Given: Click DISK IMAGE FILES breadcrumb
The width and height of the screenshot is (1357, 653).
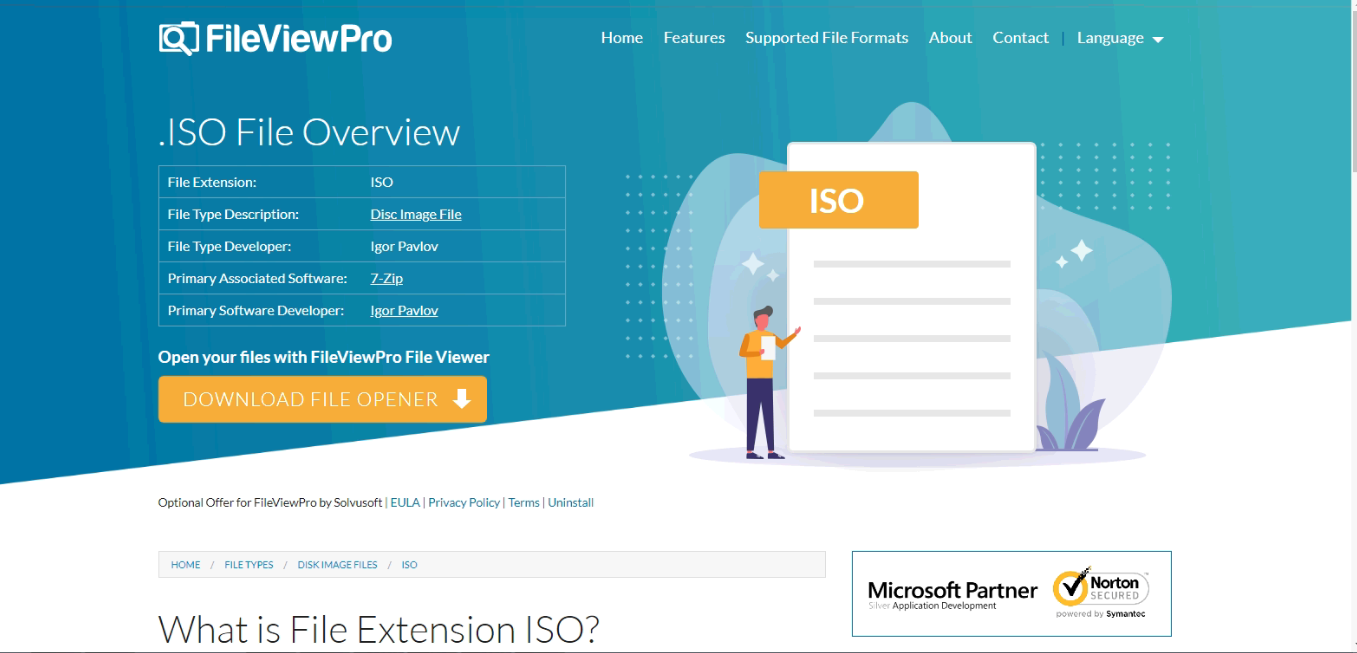Looking at the screenshot, I should point(337,565).
